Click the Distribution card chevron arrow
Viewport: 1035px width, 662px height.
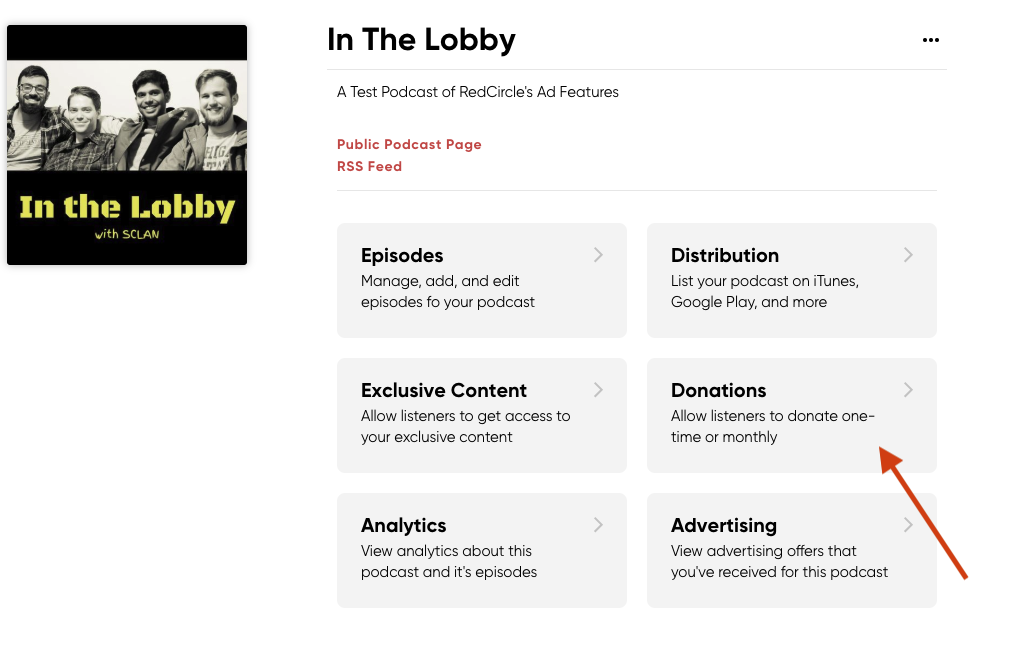[908, 255]
